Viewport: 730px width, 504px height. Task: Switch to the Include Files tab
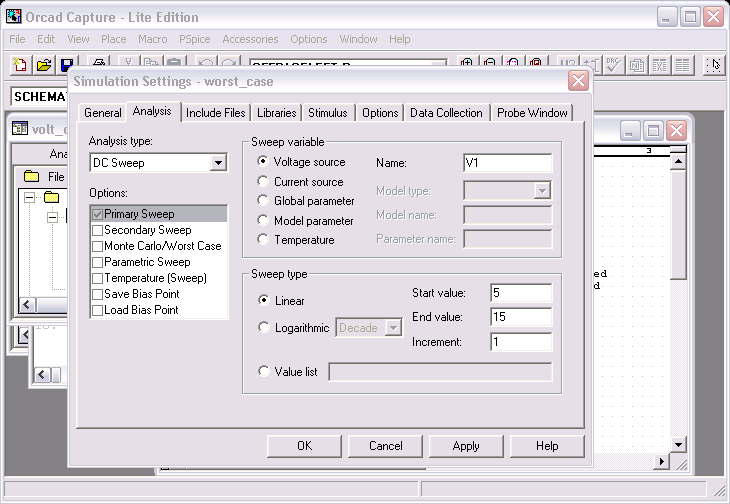point(216,113)
